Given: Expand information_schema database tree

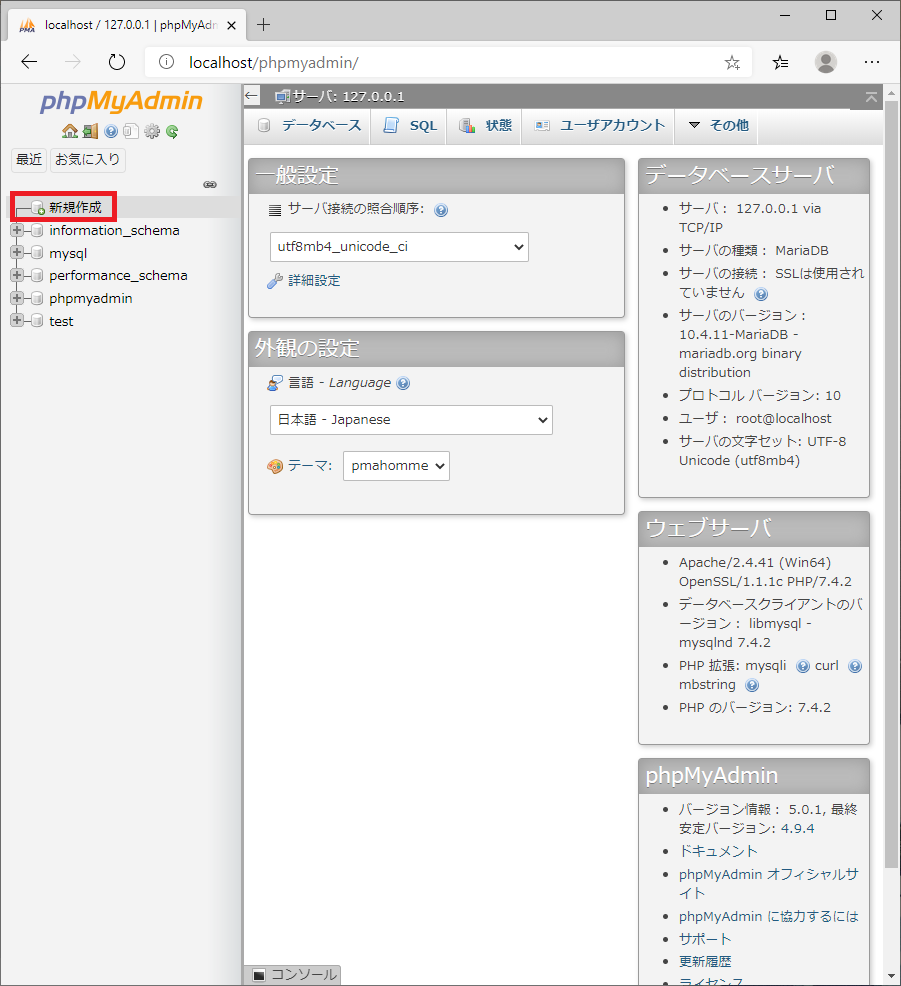Looking at the screenshot, I should click(17, 230).
